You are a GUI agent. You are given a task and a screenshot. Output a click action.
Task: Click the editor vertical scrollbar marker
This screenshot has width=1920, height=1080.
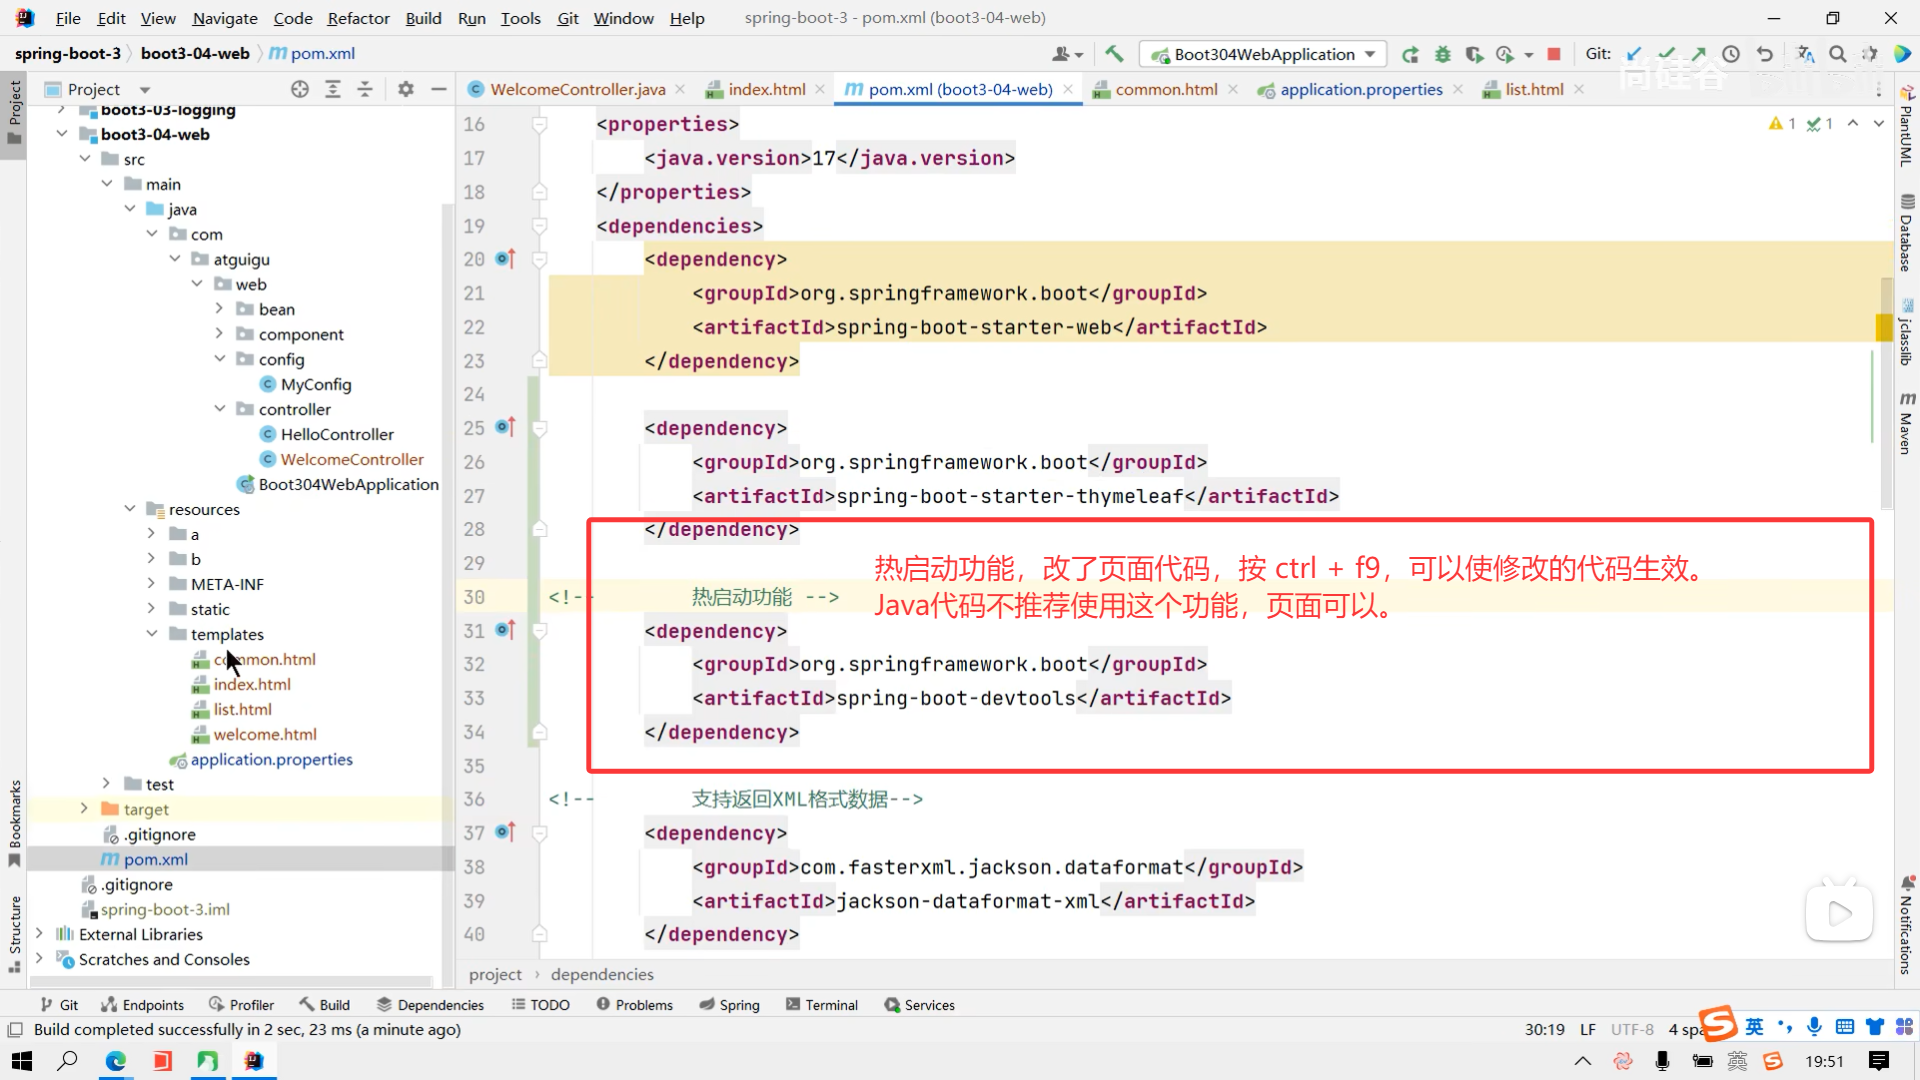click(x=1882, y=327)
